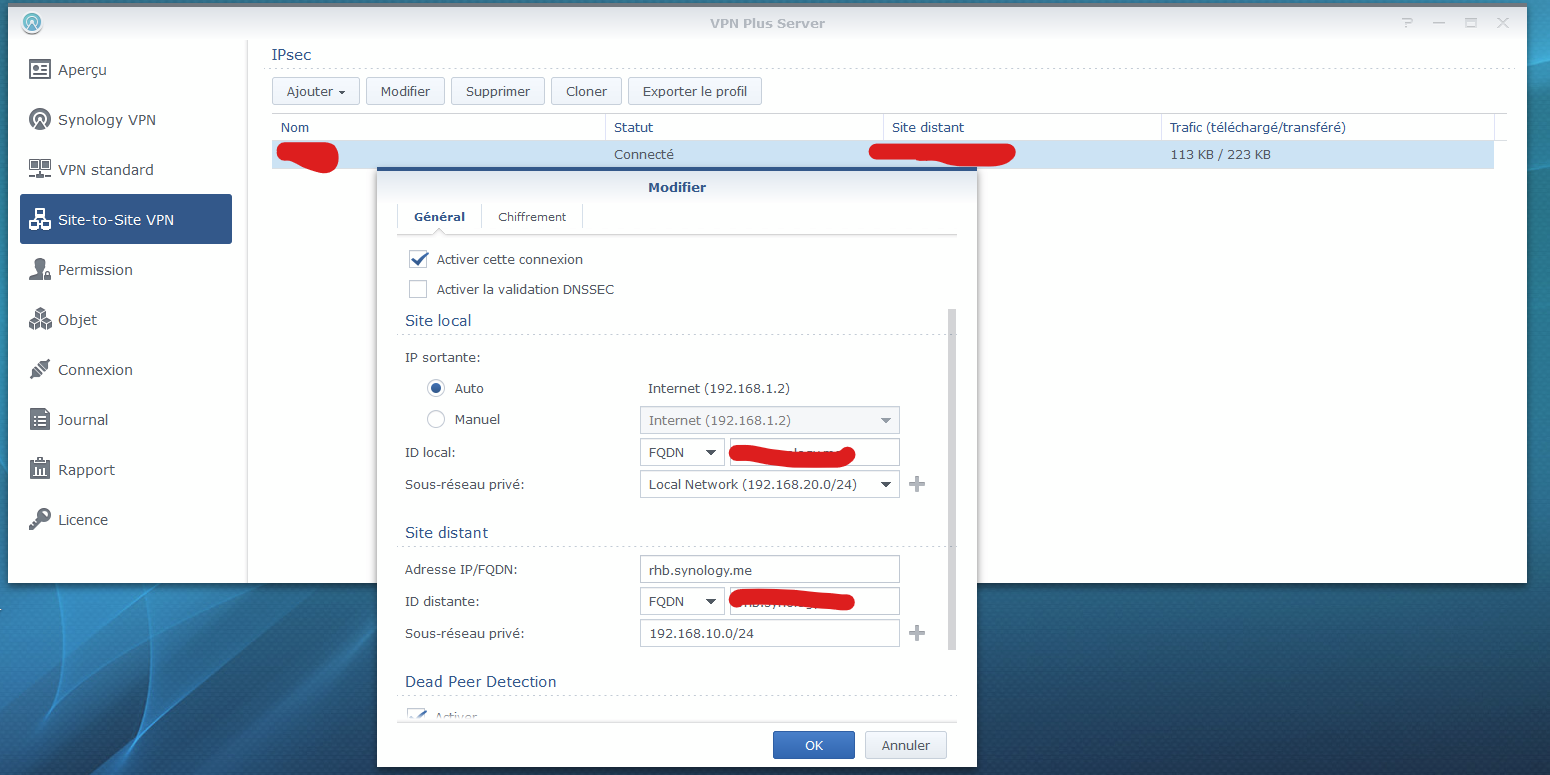Click the remote subnet field 192.168.10.0/24
The height and width of the screenshot is (775, 1550).
[x=770, y=633]
